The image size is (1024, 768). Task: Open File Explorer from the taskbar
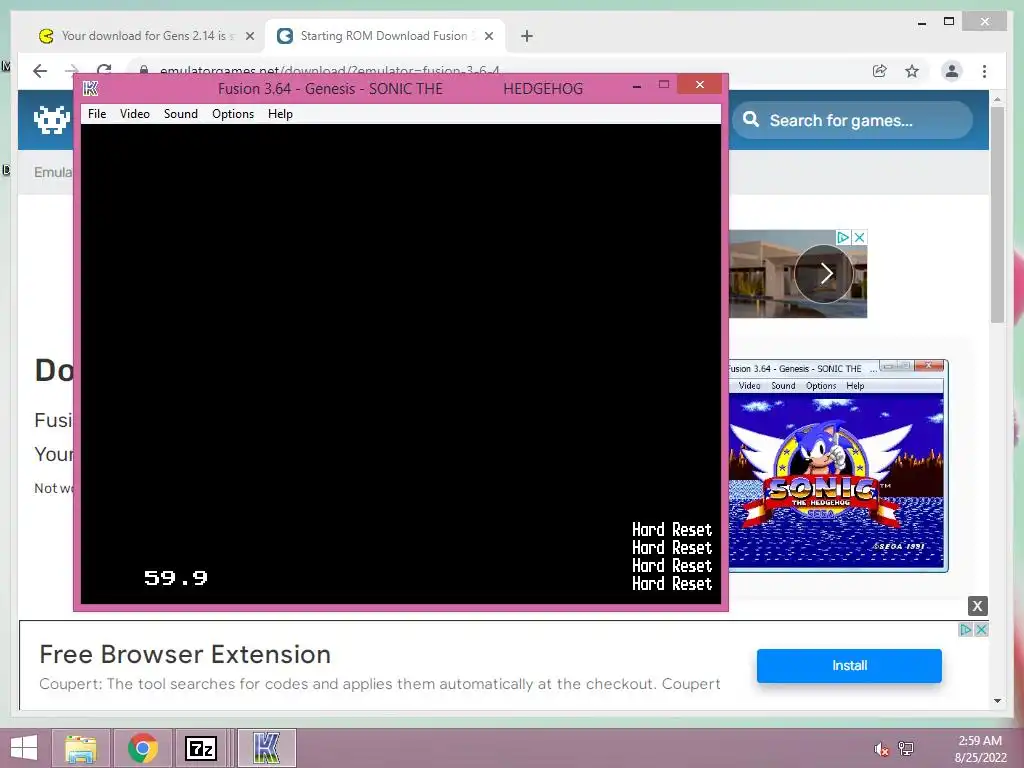coord(81,748)
